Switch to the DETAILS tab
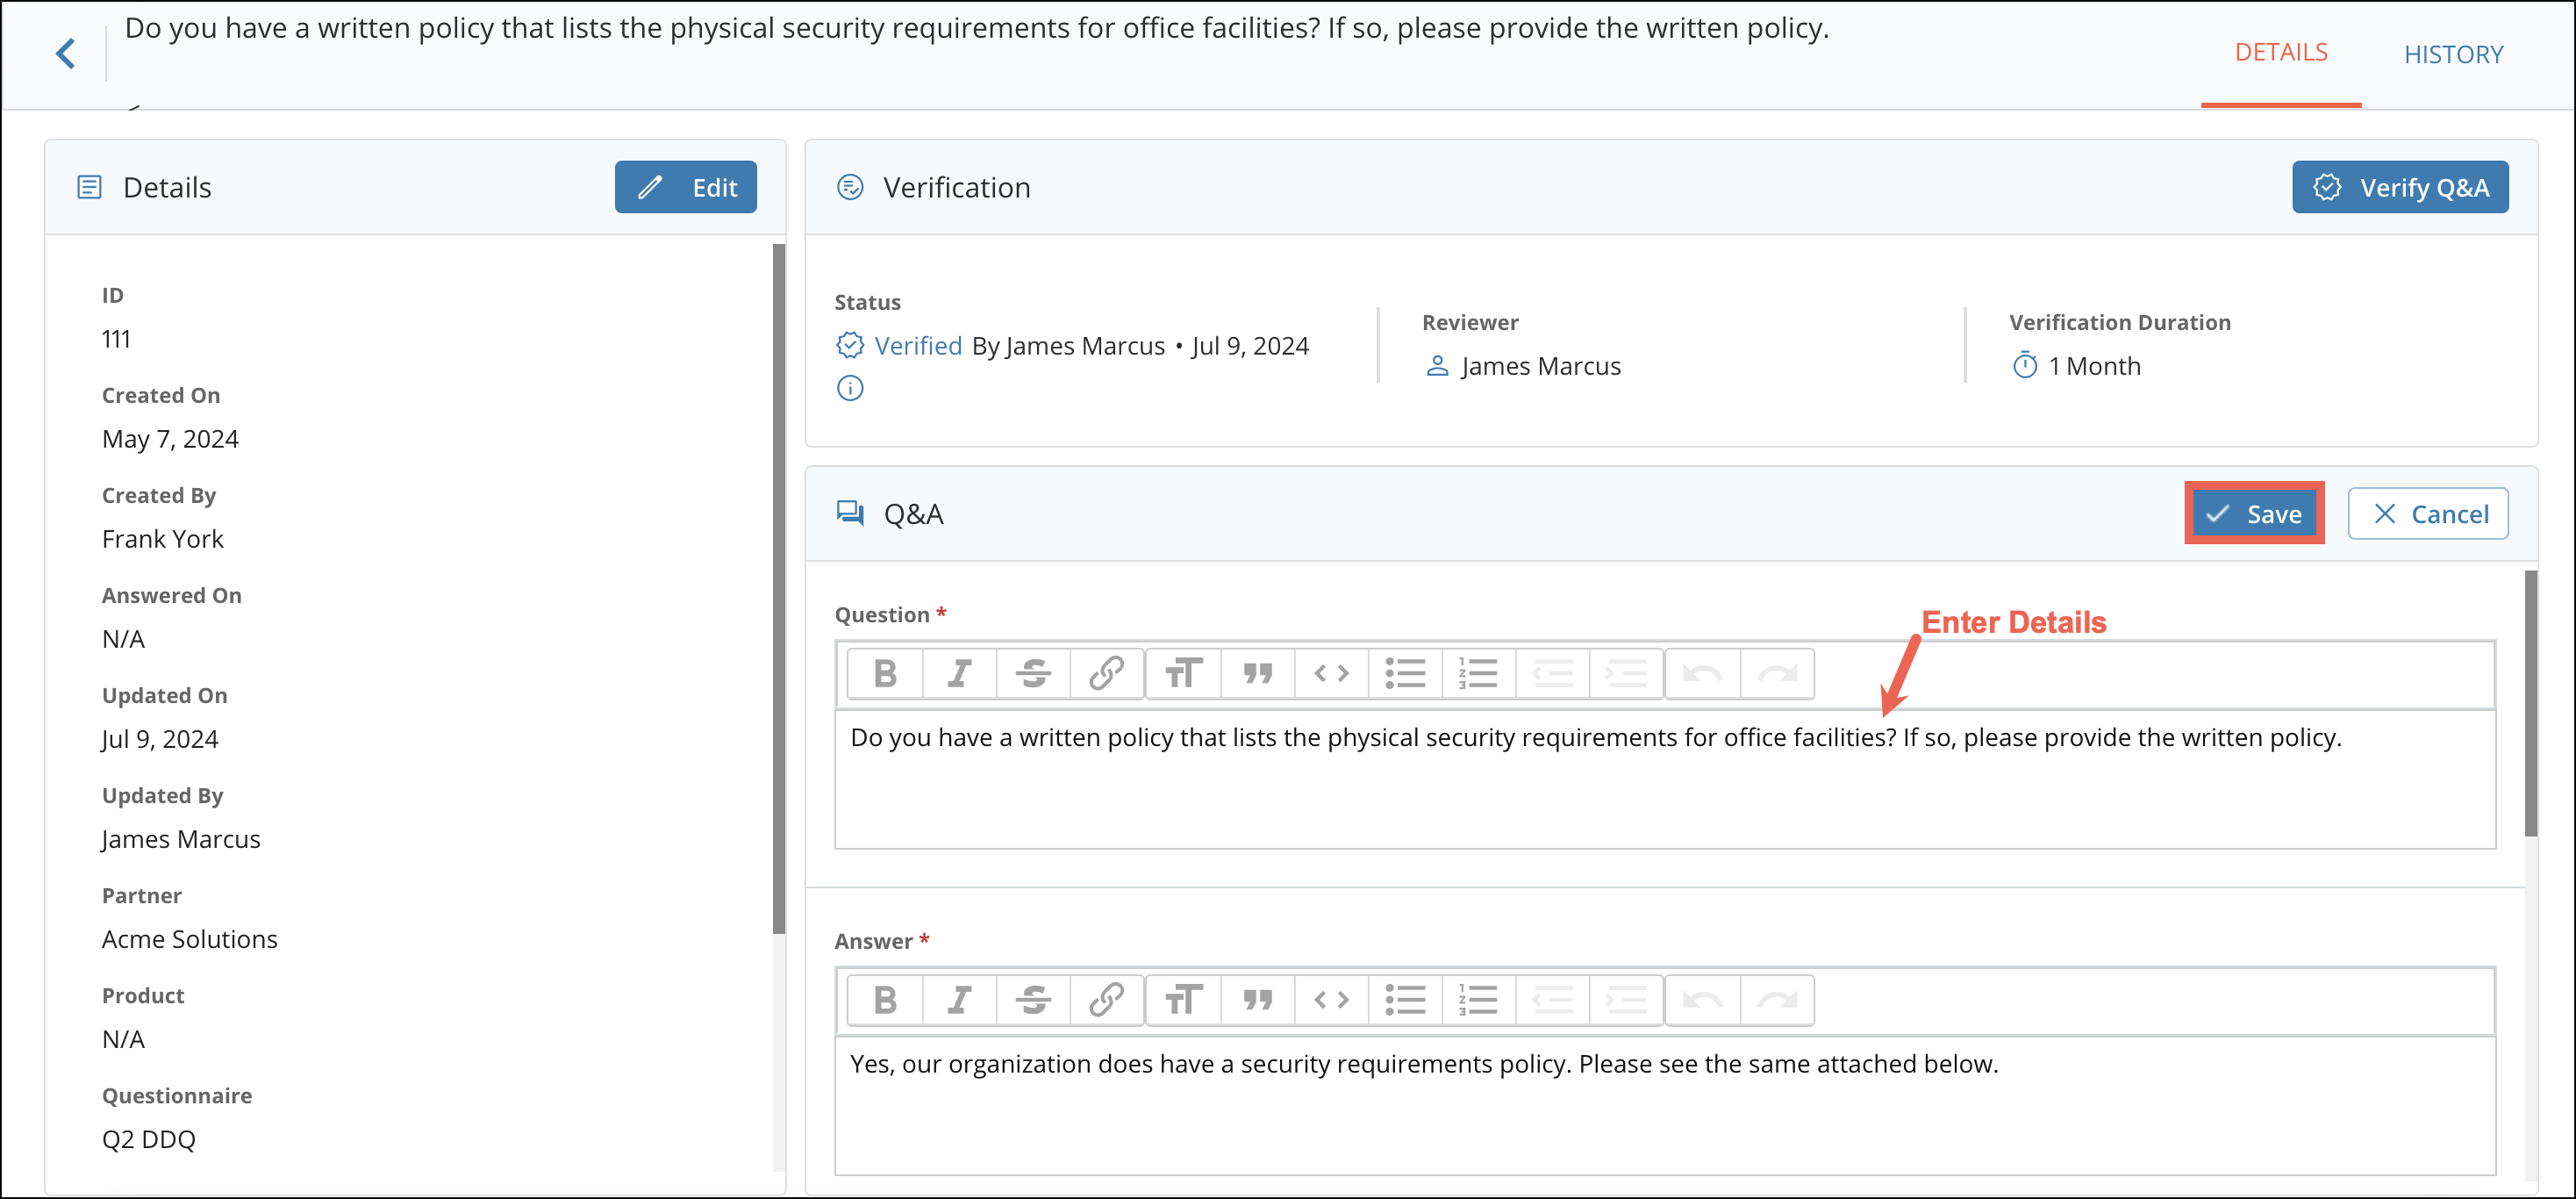Image resolution: width=2576 pixels, height=1199 pixels. click(x=2281, y=51)
